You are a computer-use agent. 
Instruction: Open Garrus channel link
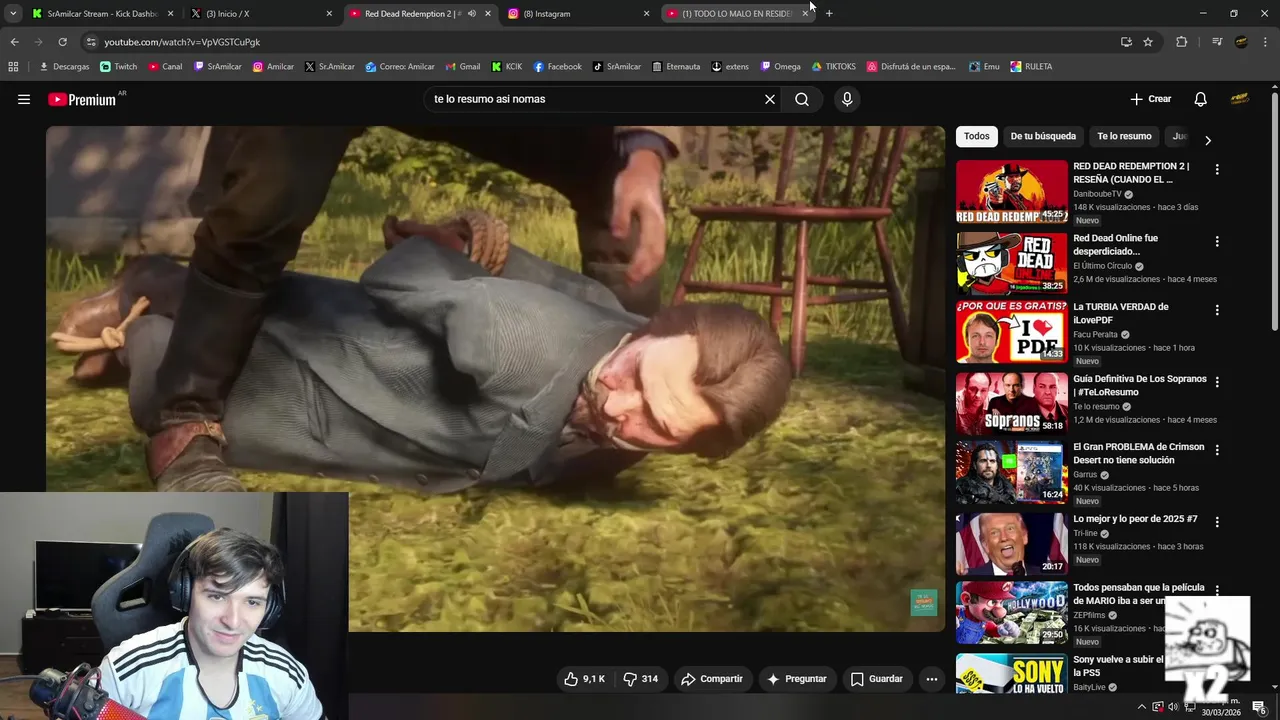coord(1085,475)
